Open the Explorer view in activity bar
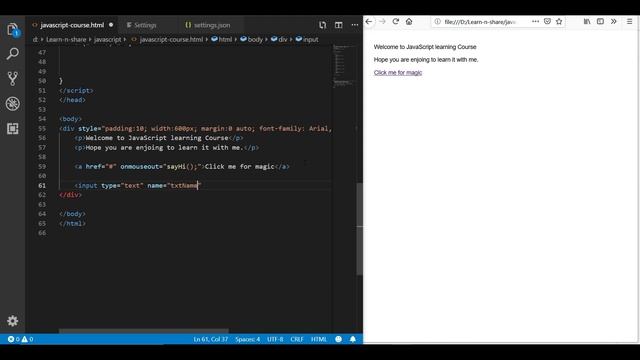The width and height of the screenshot is (640, 360). pyautogui.click(x=13, y=29)
